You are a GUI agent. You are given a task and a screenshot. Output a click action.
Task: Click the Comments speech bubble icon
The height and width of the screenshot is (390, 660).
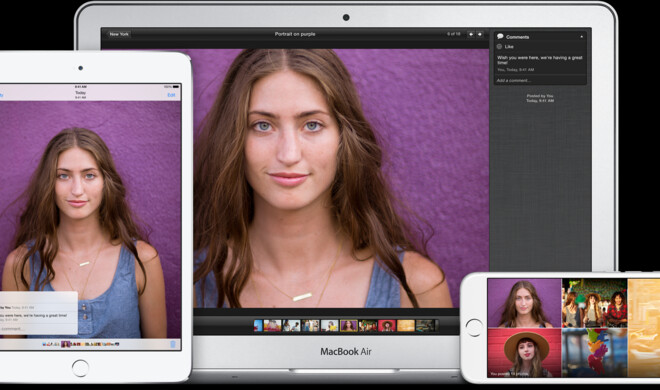(x=500, y=37)
